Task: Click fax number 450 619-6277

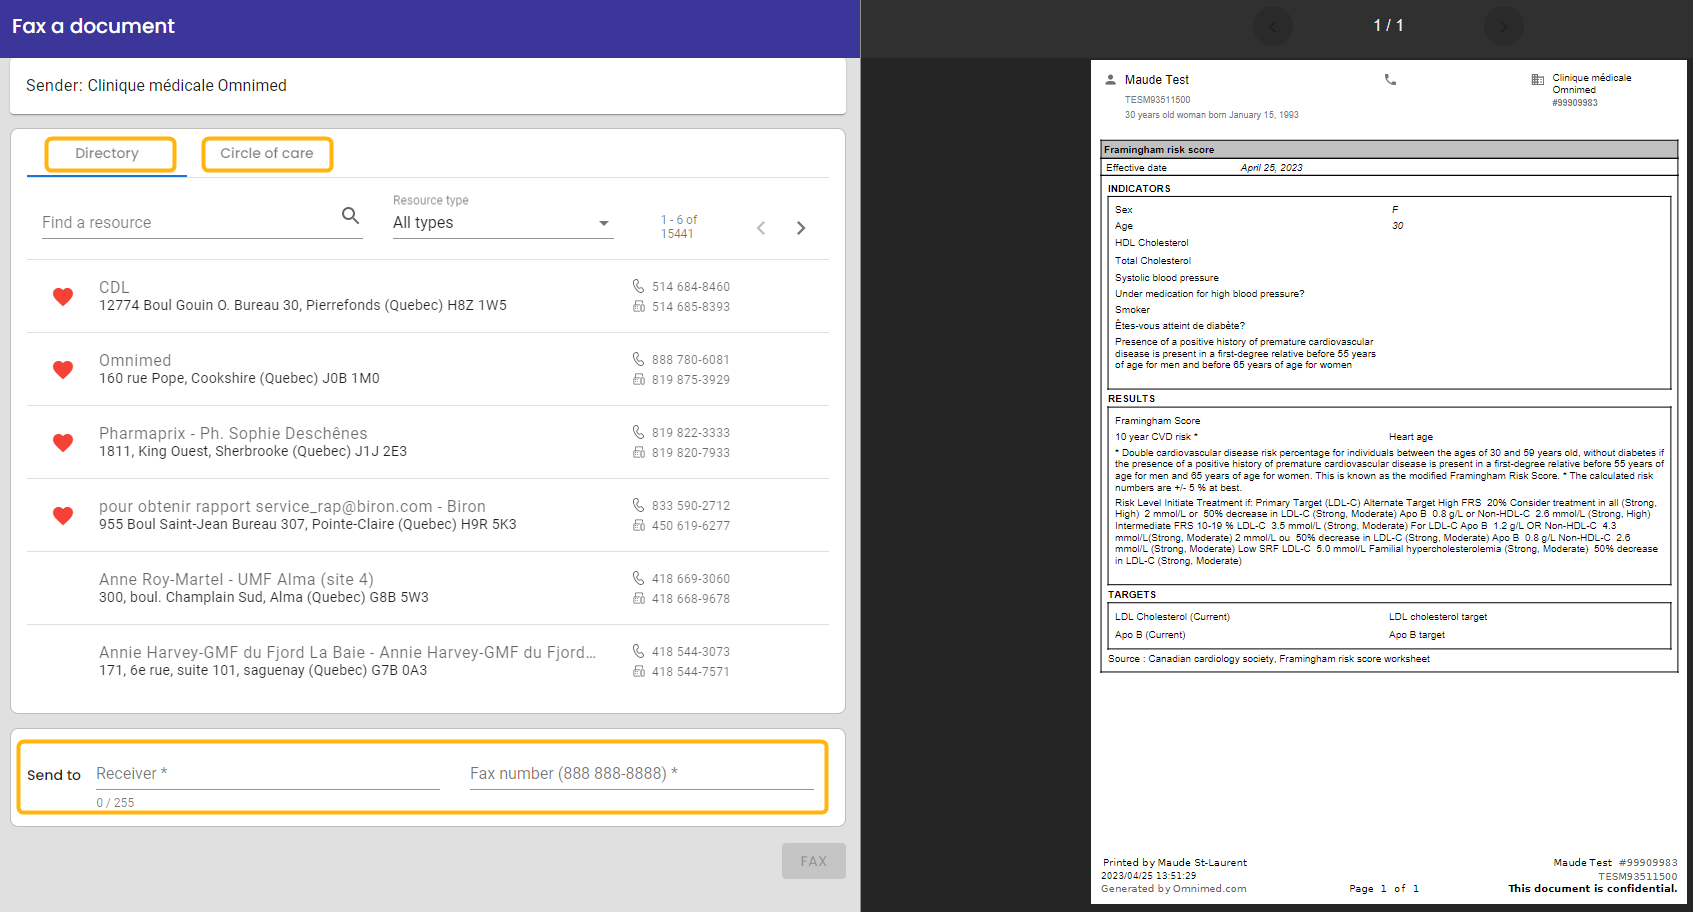Action: 691,526
